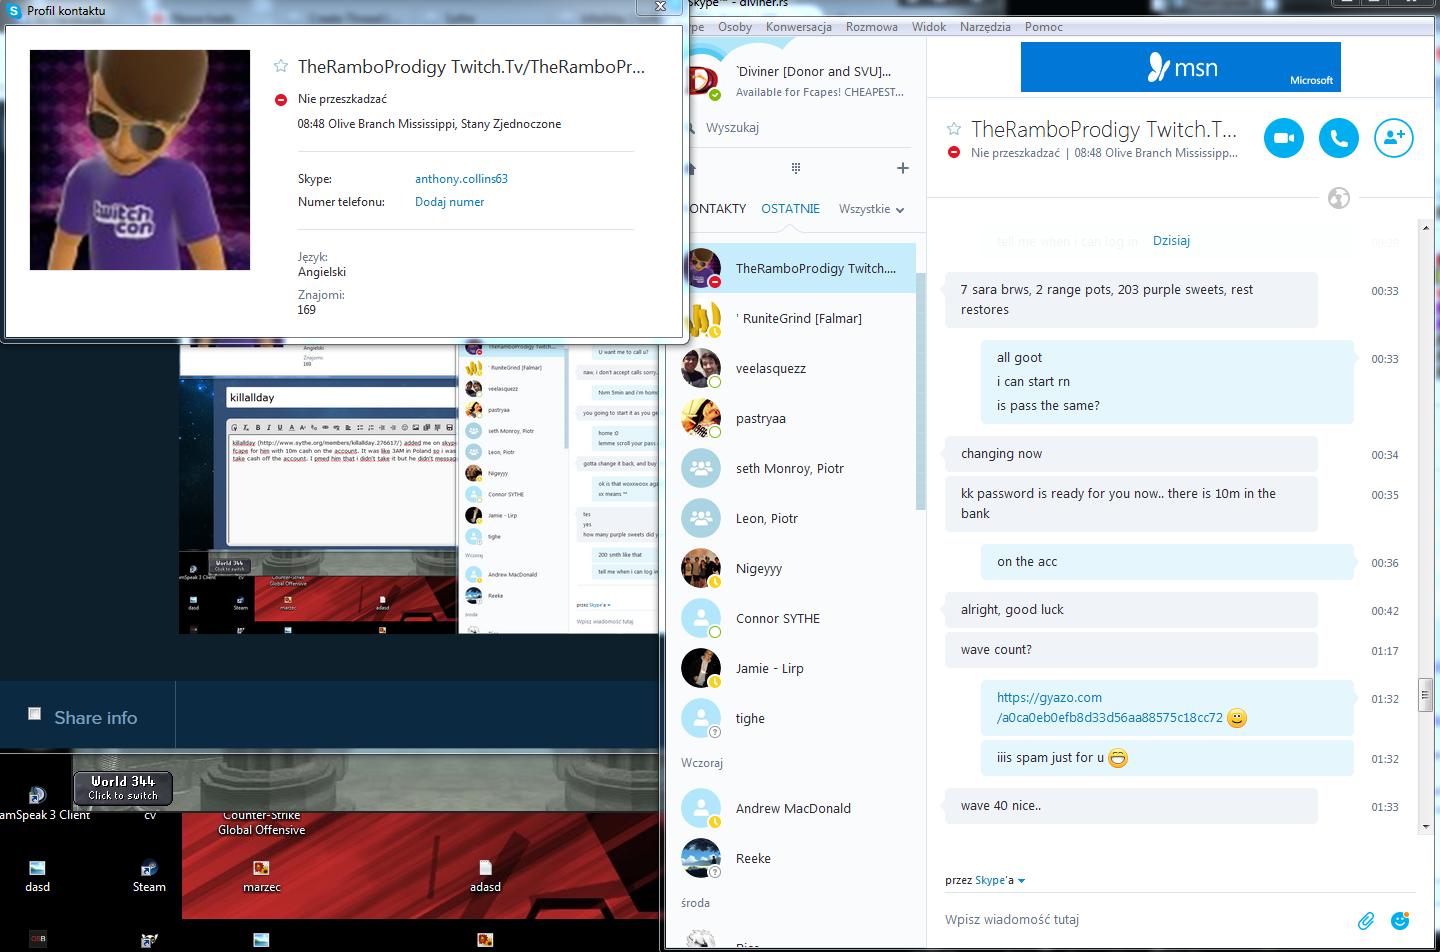This screenshot has width=1440, height=952.
Task: Click the Diviner [Donor and SVU] profile name
Action: tap(813, 72)
